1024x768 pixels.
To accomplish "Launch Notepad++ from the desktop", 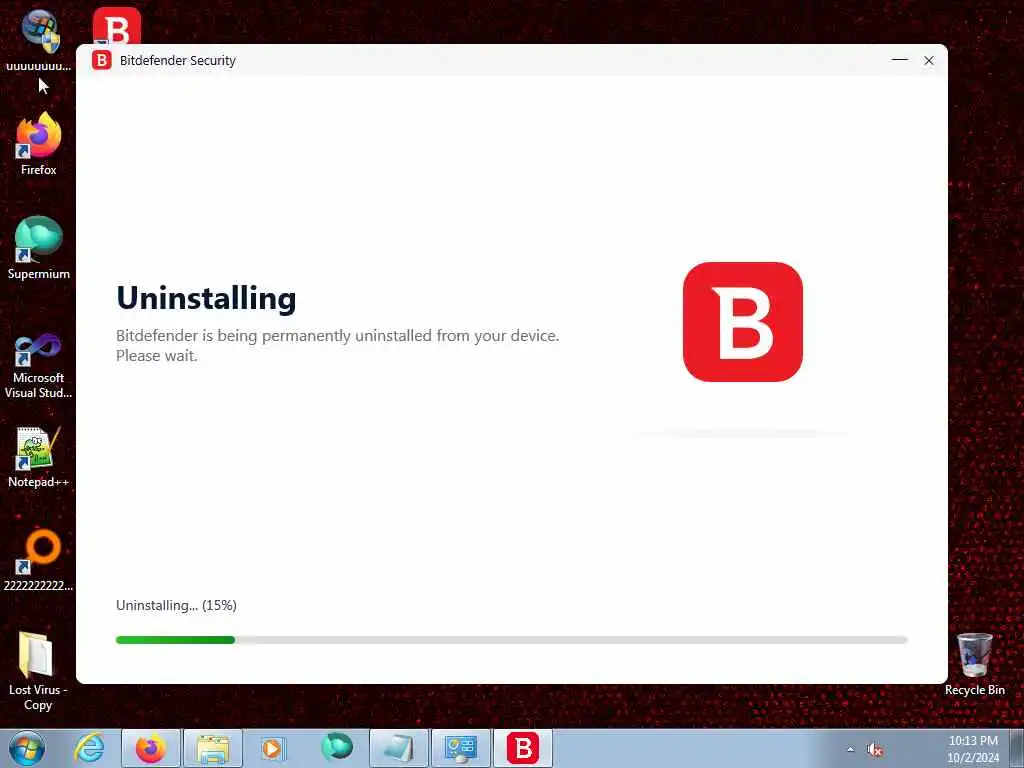I will (39, 456).
